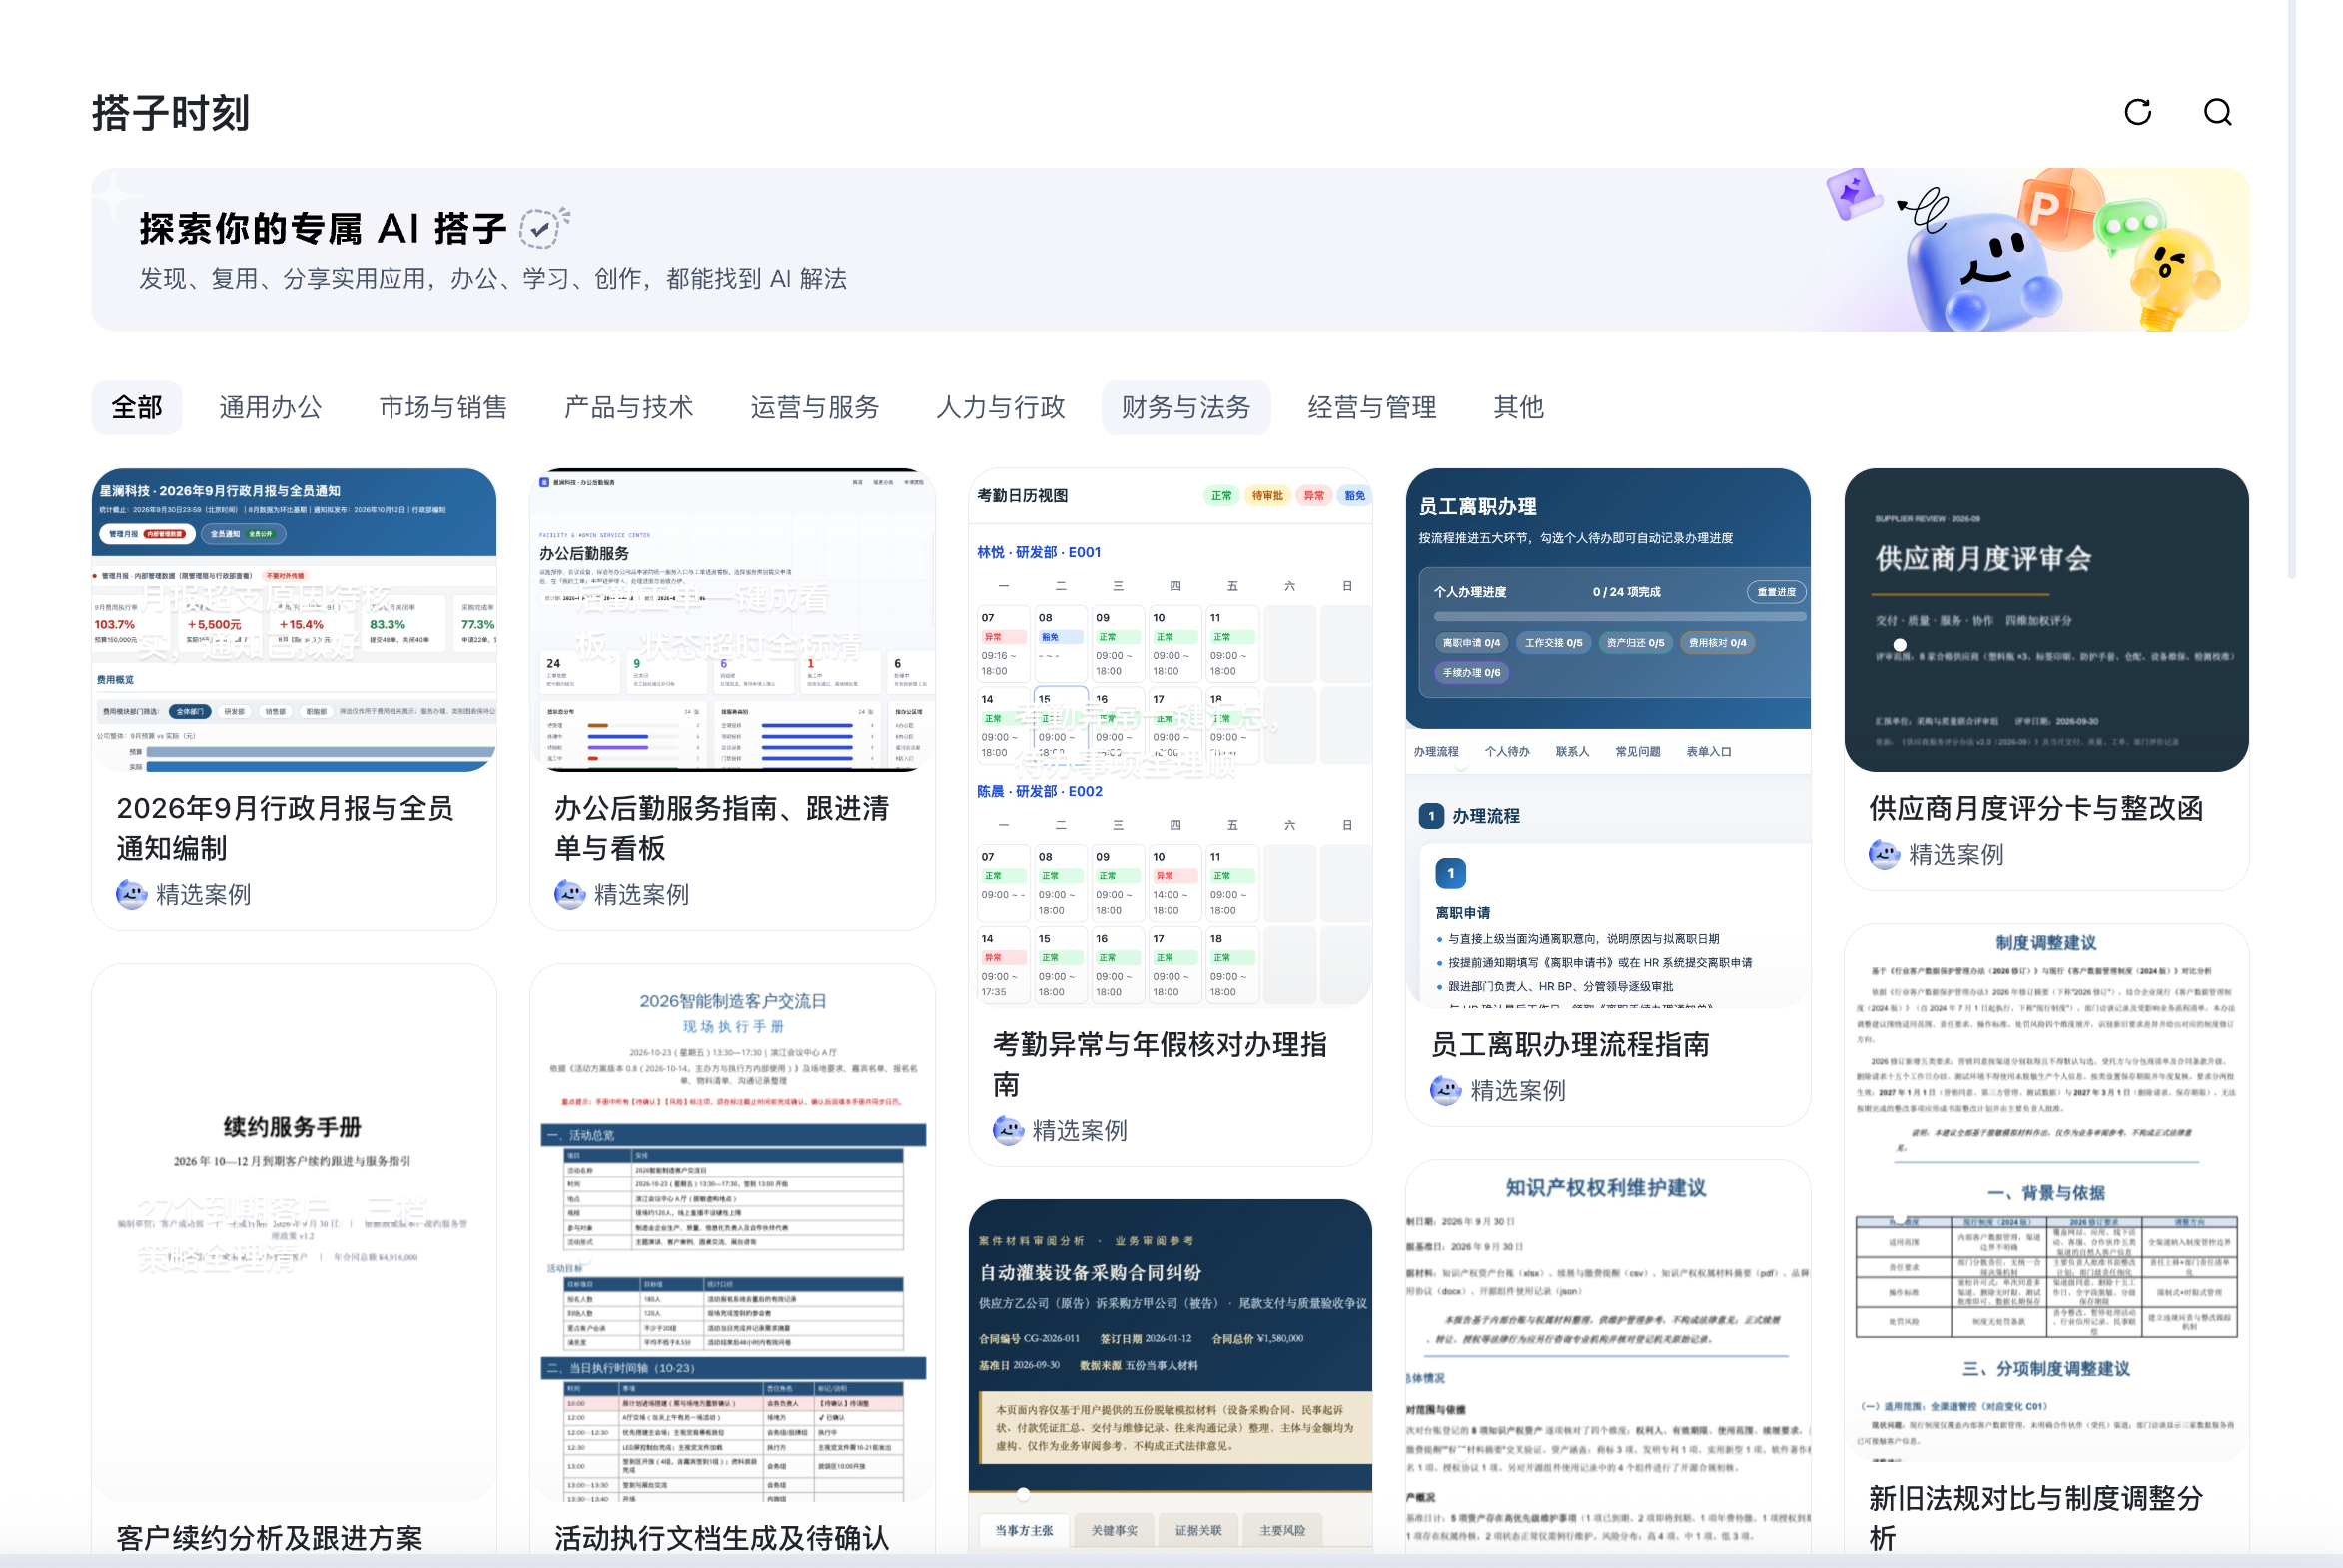Click the mascot avatar under 办公后勤服务指南 card

pyautogui.click(x=569, y=893)
